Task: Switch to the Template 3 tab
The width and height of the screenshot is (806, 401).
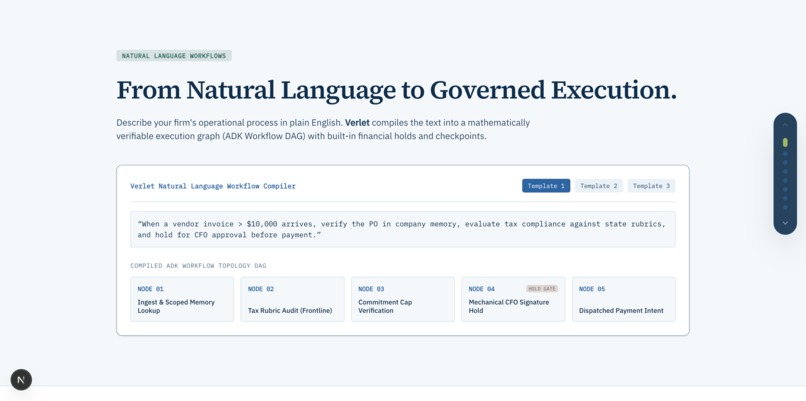Action: coord(651,186)
